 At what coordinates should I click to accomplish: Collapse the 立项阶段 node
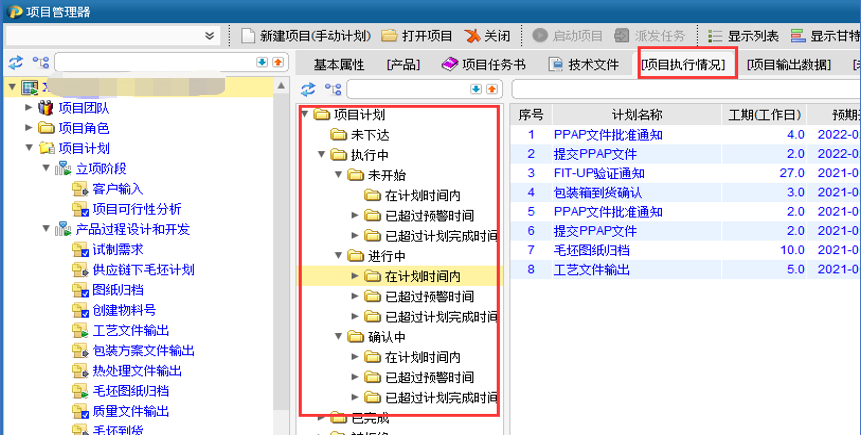pyautogui.click(x=46, y=168)
